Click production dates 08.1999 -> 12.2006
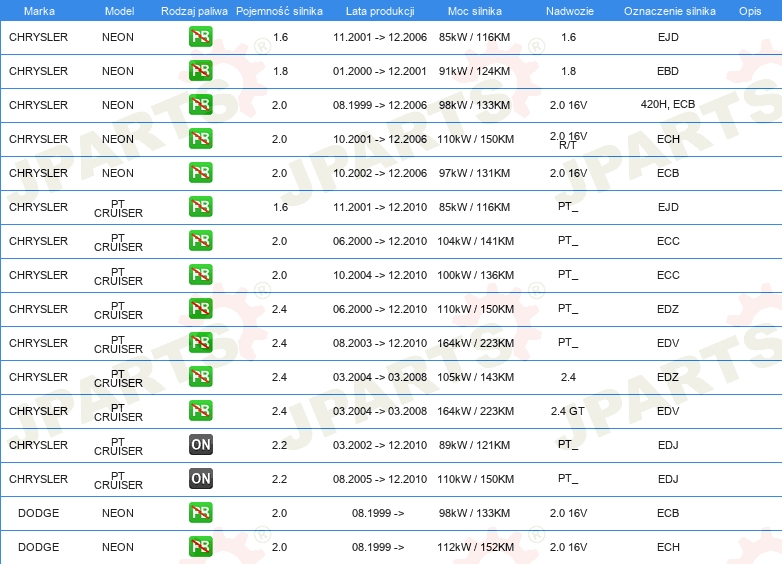Screen dimensions: 782x564 pos(380,105)
